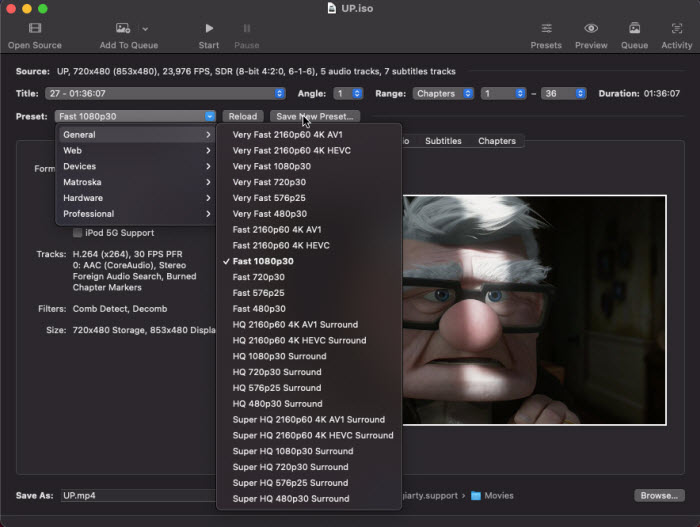700x527 pixels.
Task: Click the Pause toolbar icon
Action: coord(246,28)
